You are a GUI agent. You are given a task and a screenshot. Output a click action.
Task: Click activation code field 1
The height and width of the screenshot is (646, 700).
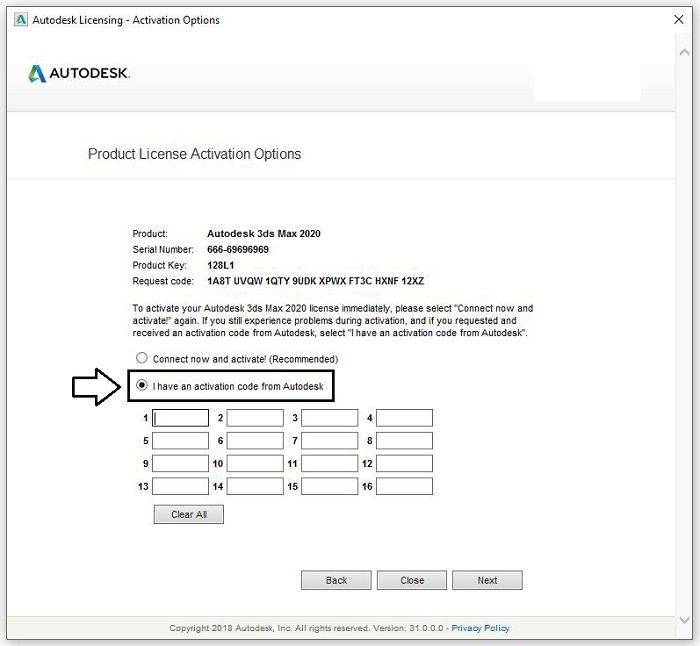(x=180, y=418)
